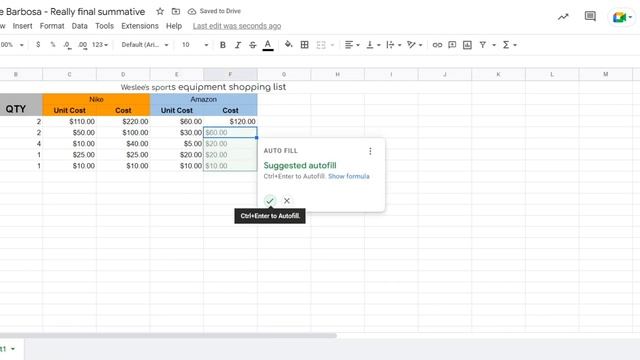Open Last edit was seconds ago link
Screen dimensions: 640x360
(x=237, y=26)
